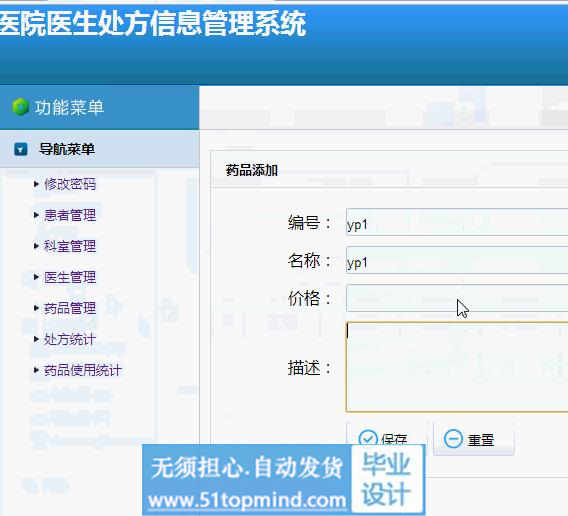Click the www.51topmind.com link banner
The height and width of the screenshot is (516, 568).
point(247,500)
